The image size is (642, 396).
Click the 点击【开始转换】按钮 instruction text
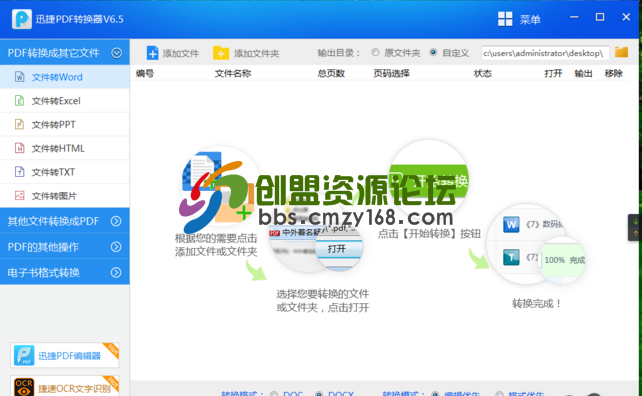[429, 233]
